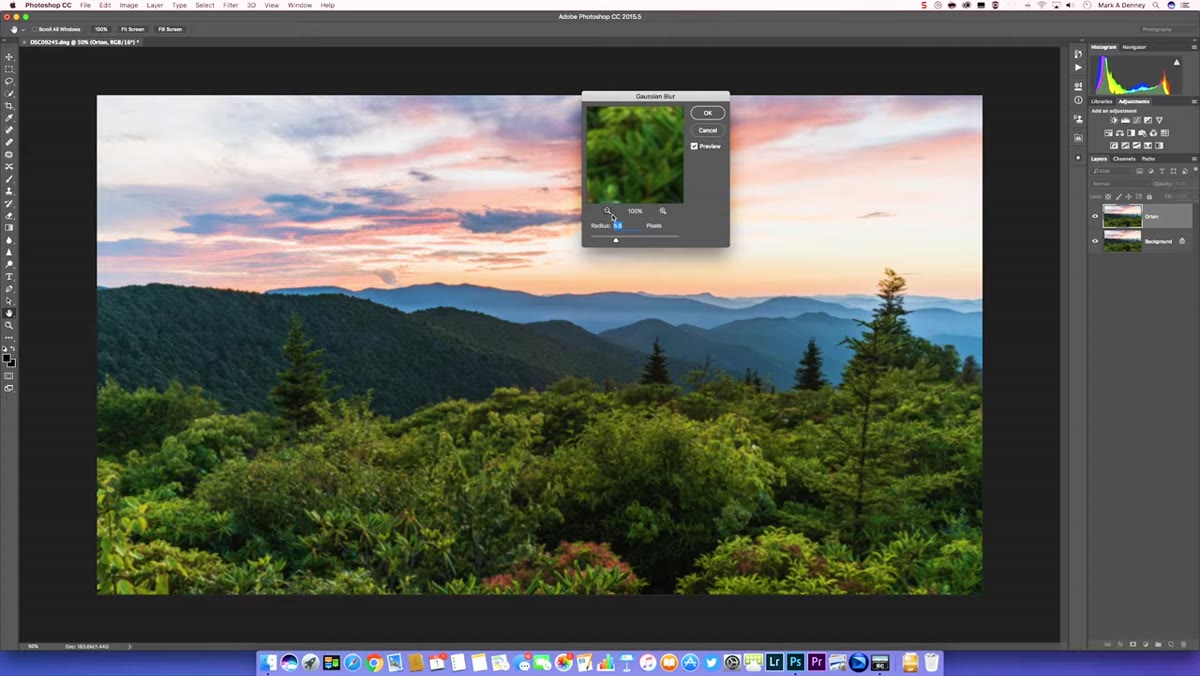Viewport: 1200px width, 676px height.
Task: Switch to the Navigator tab
Action: [x=1134, y=46]
